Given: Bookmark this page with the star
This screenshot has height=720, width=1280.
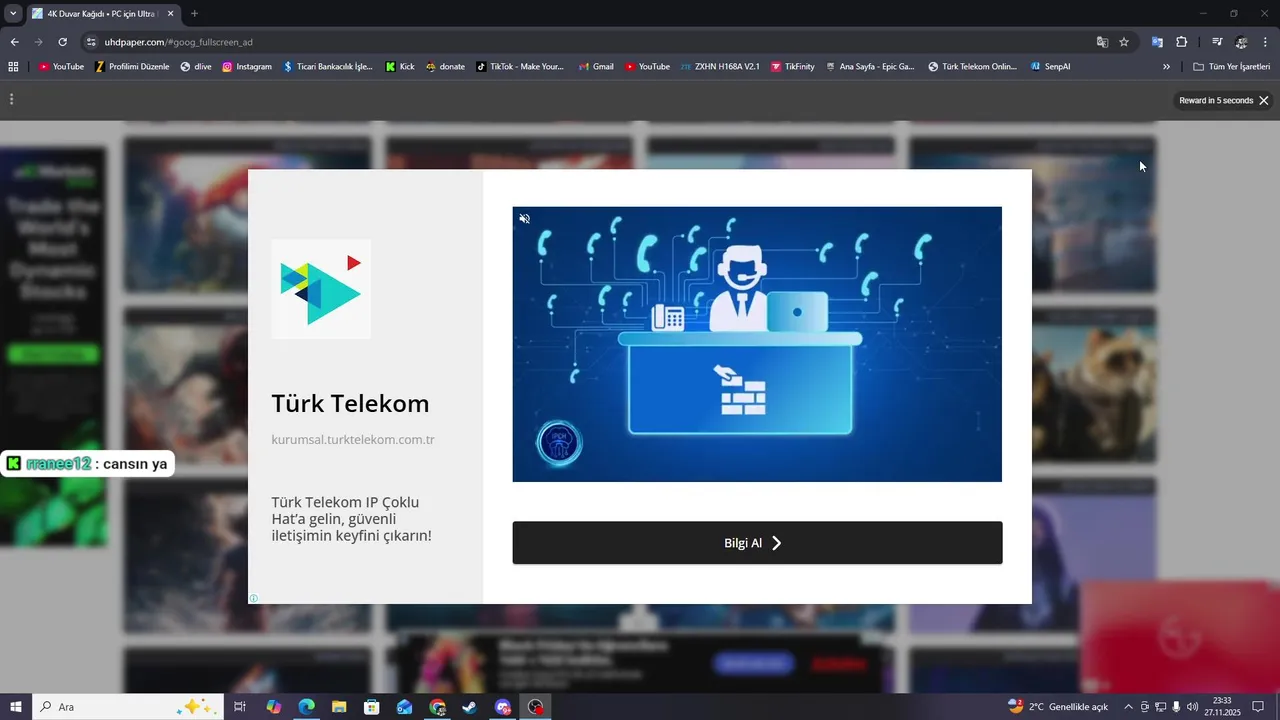Looking at the screenshot, I should (x=1124, y=42).
